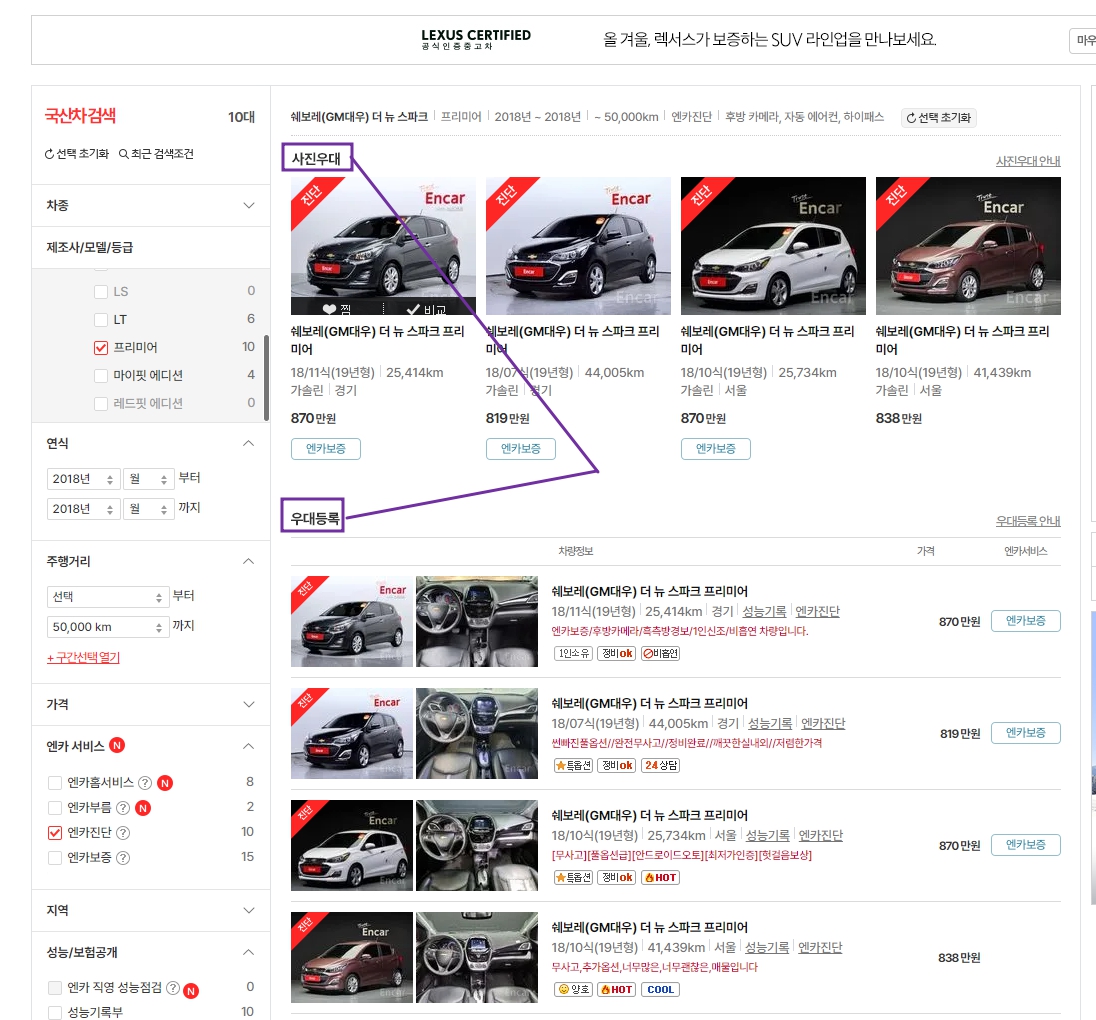This screenshot has height=1020, width=1096.
Task: Click 엔카진단 link in 819만원 listing
Action: (x=823, y=724)
